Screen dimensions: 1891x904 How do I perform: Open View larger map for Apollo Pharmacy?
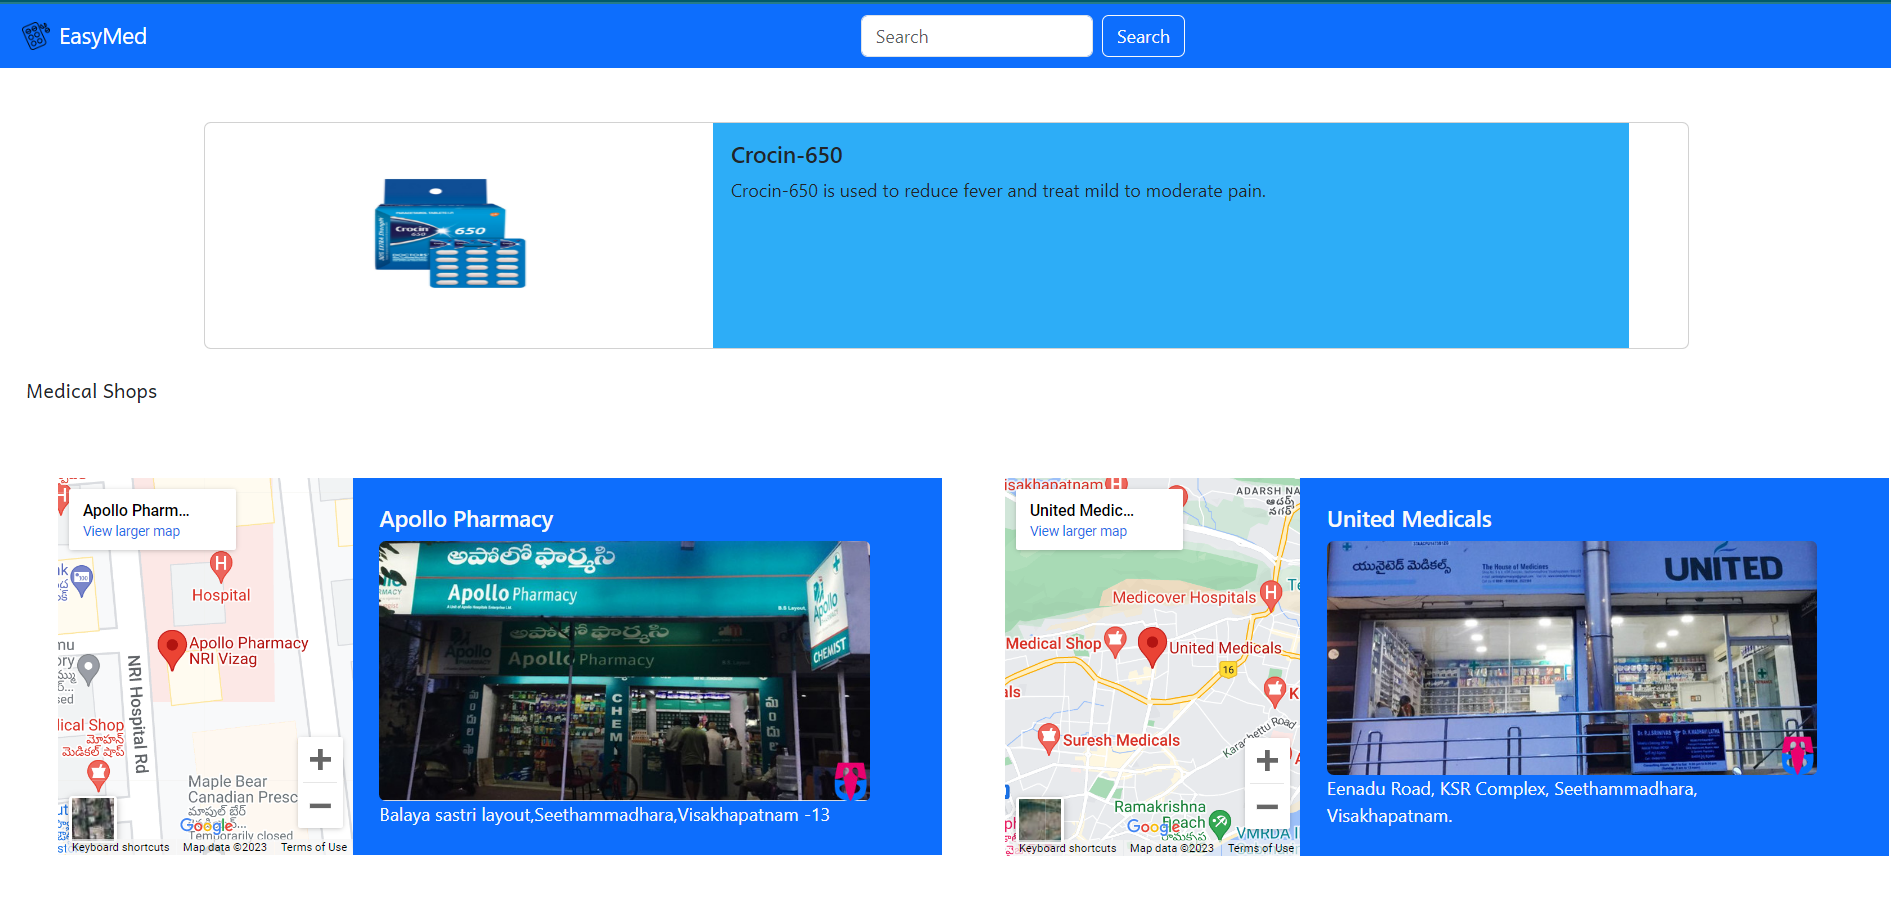[131, 531]
